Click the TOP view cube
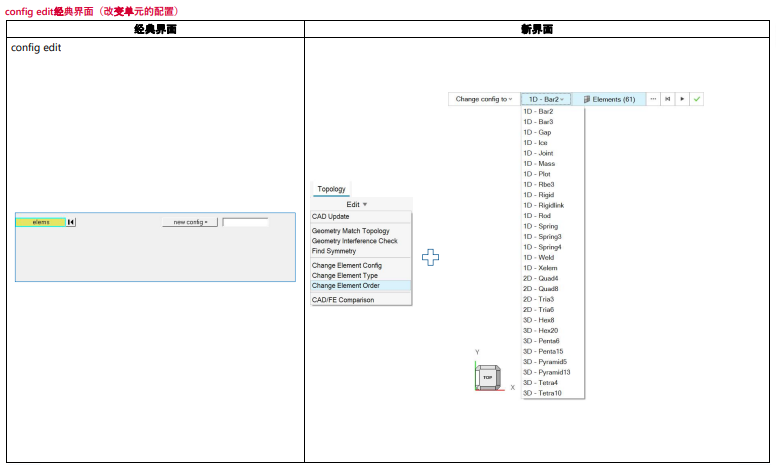This screenshot has width=776, height=465. tap(488, 378)
